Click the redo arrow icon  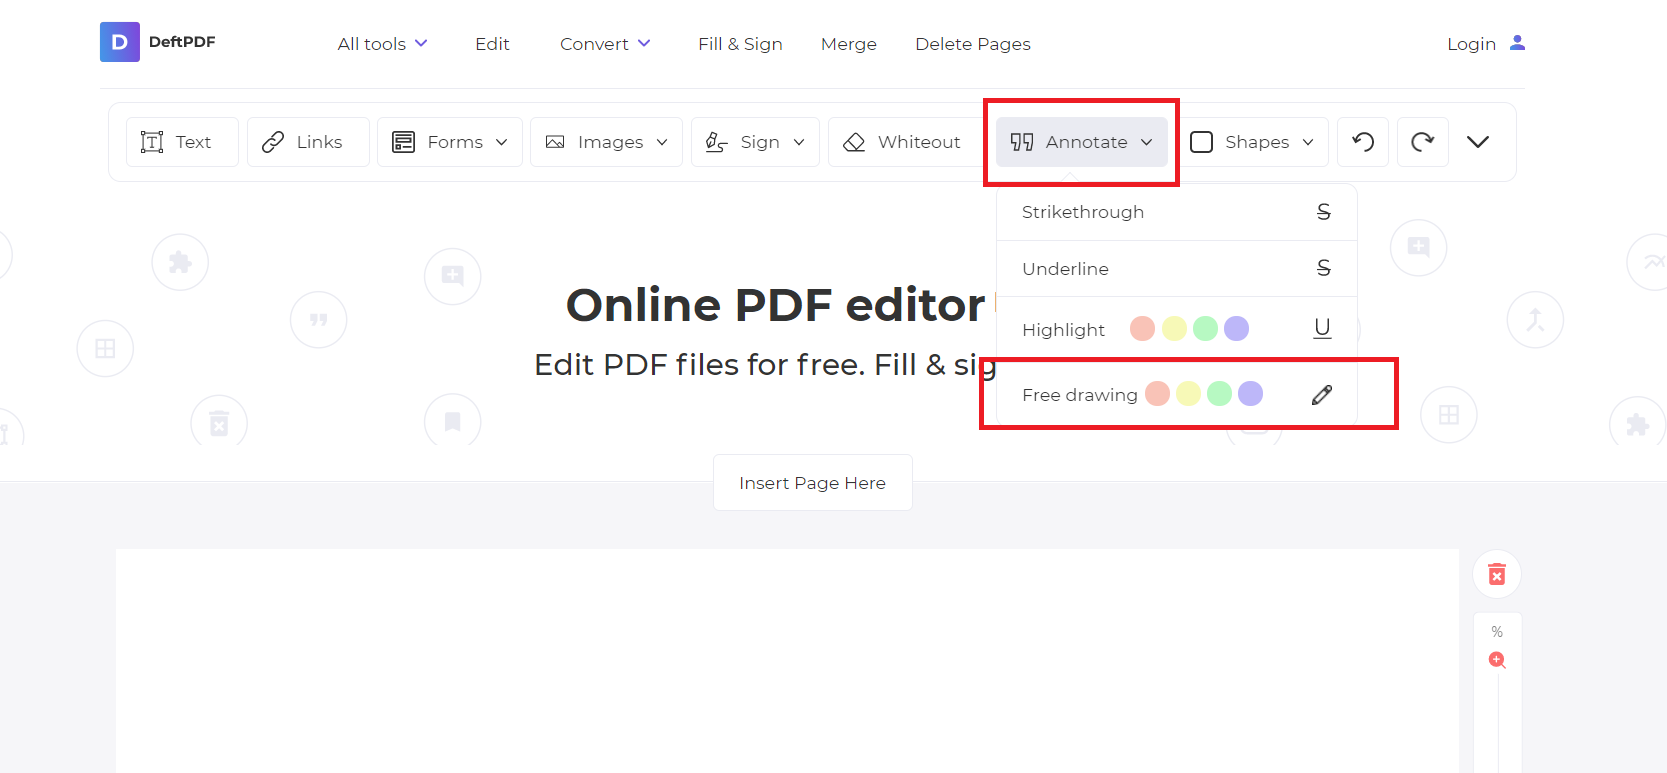pyautogui.click(x=1422, y=142)
